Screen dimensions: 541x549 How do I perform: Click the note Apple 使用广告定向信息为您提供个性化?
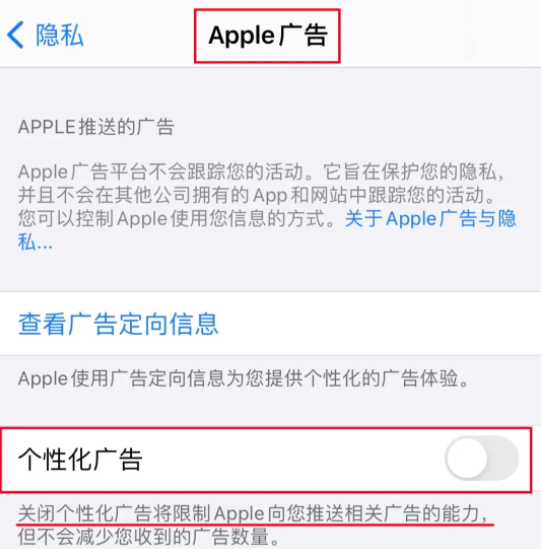[243, 379]
